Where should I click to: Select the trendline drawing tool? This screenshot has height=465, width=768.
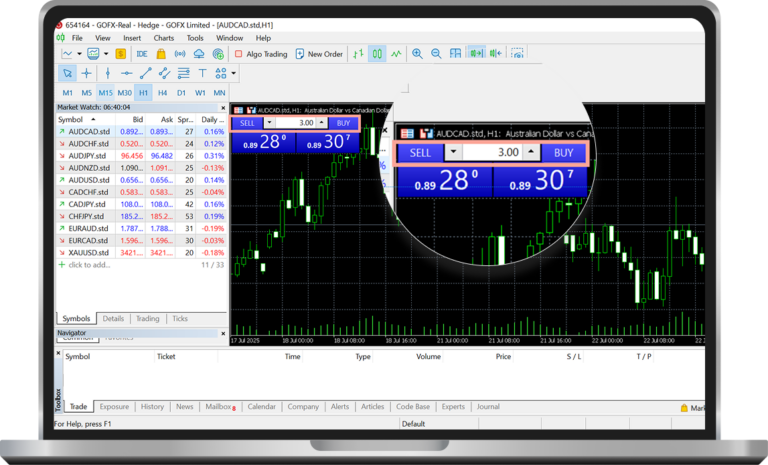coord(145,73)
